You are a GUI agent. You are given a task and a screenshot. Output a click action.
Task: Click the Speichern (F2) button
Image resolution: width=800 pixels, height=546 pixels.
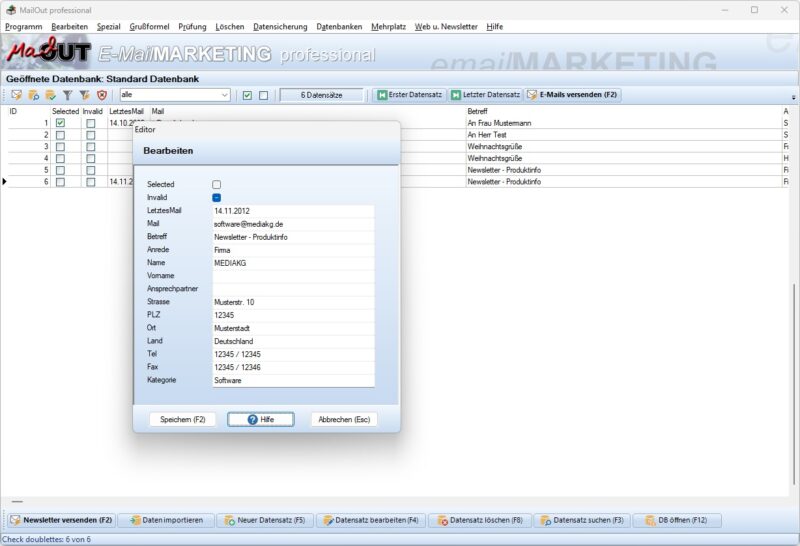pos(183,420)
